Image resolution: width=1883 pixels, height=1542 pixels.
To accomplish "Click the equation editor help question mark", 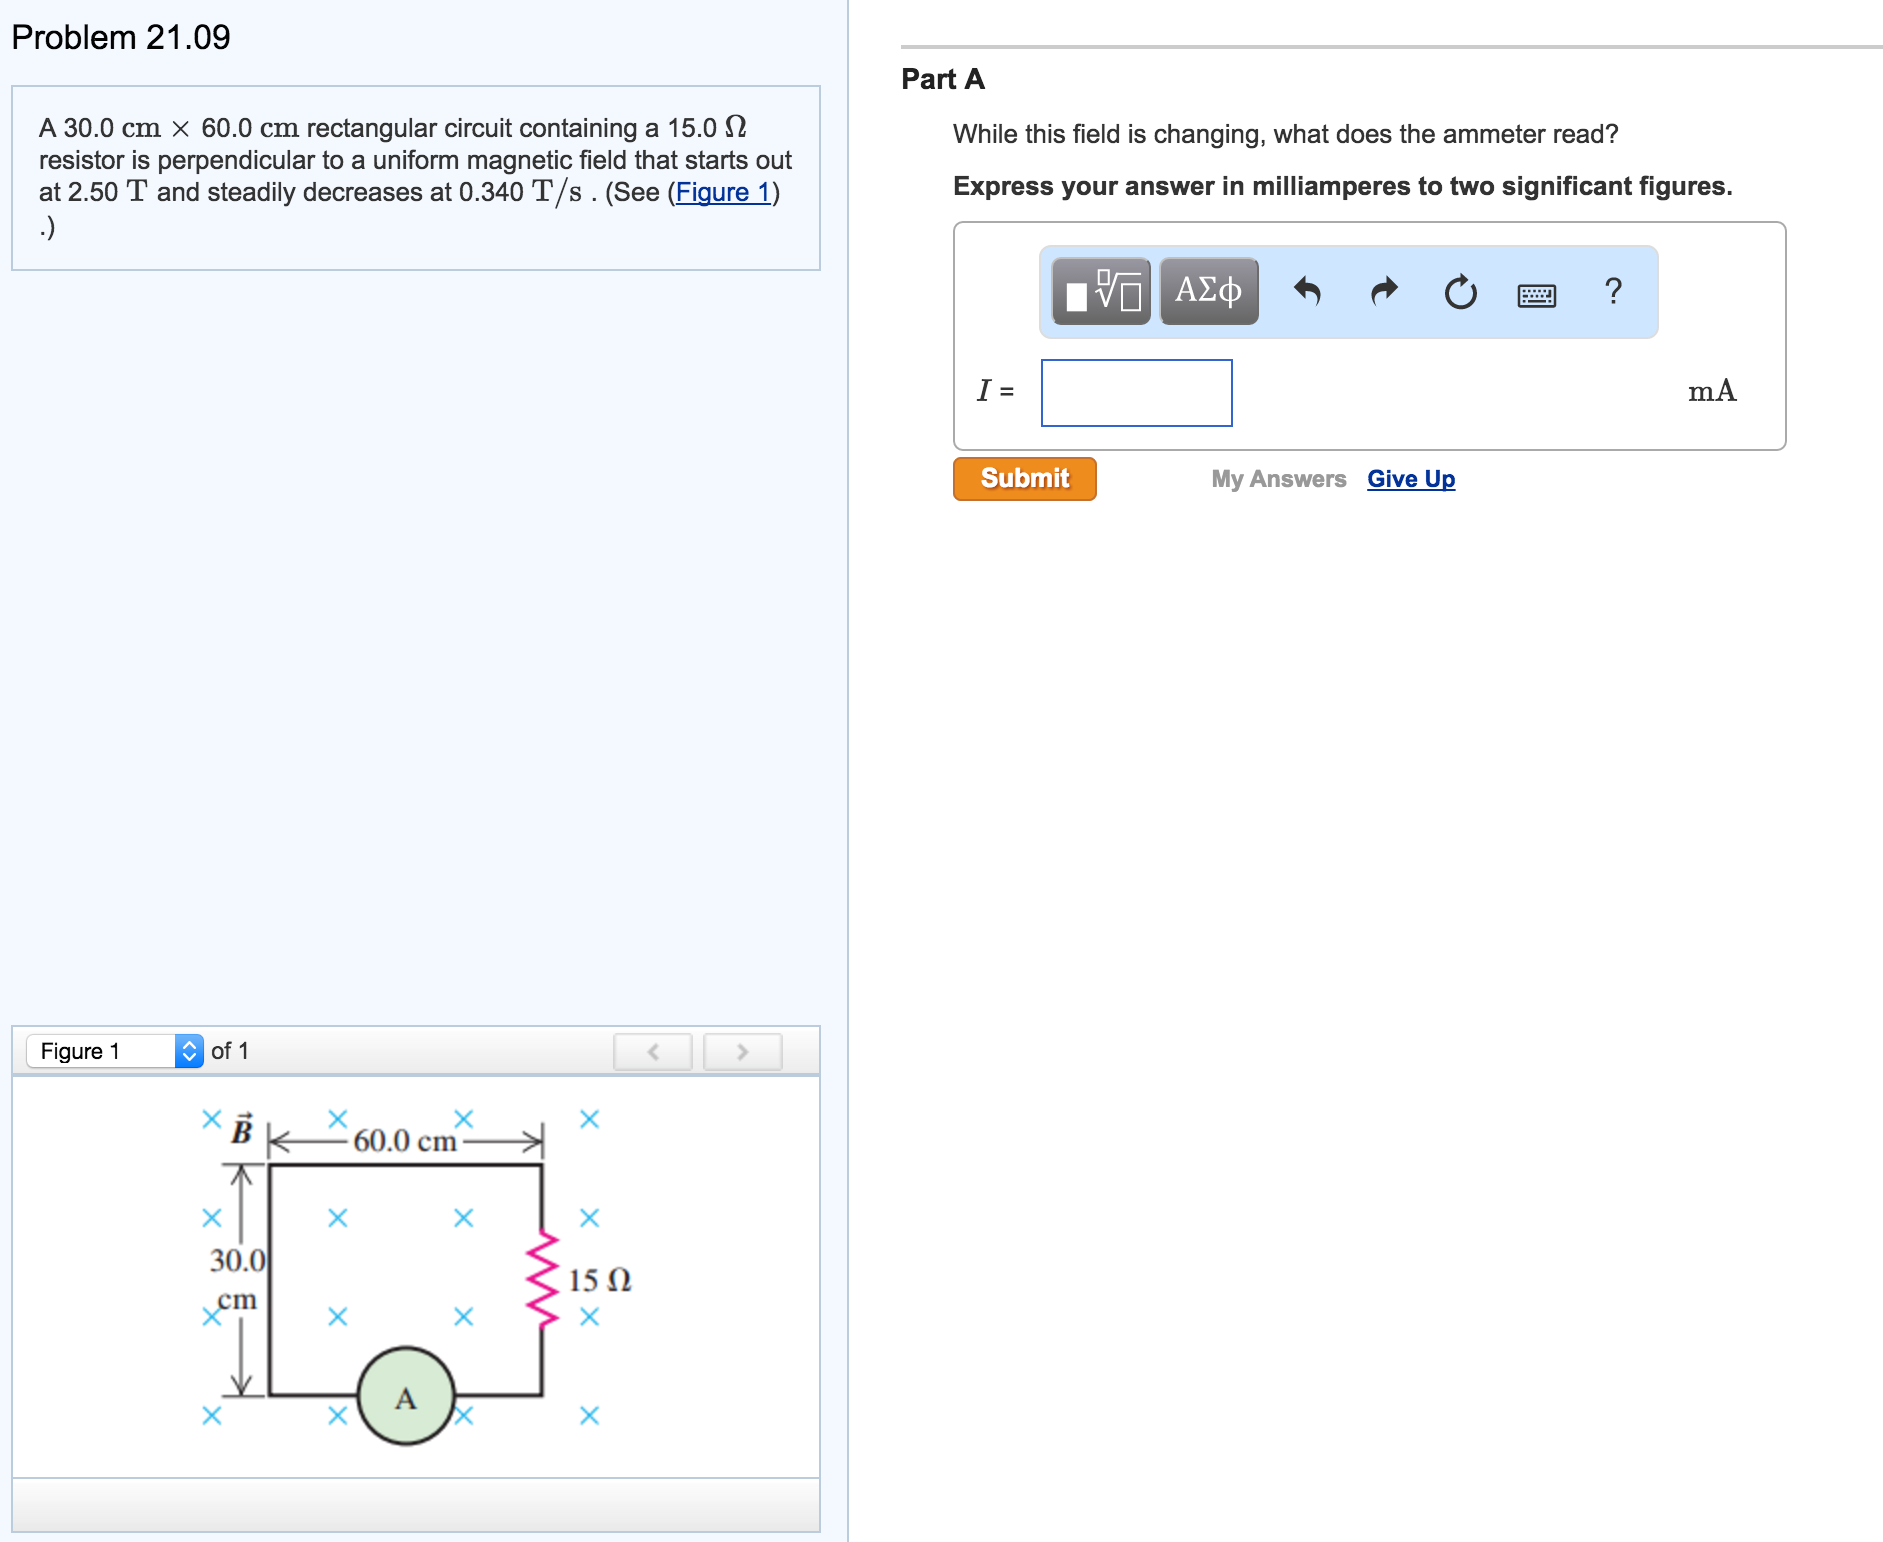I will tap(1613, 291).
